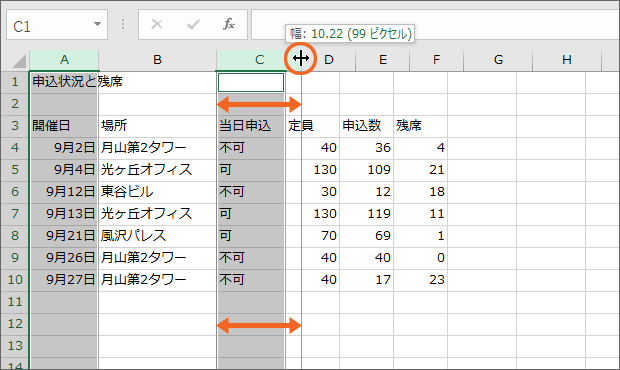620x370 pixels.
Task: Click the capacity value 70
Action: pyautogui.click(x=312, y=236)
